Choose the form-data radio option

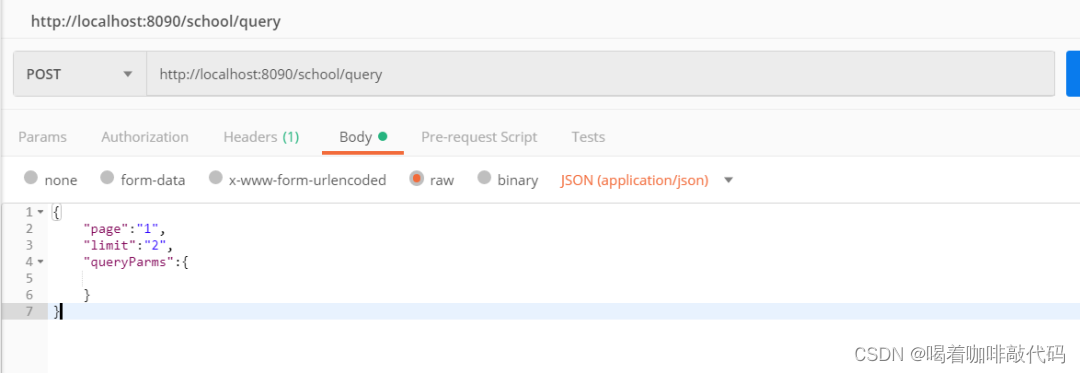(107, 178)
